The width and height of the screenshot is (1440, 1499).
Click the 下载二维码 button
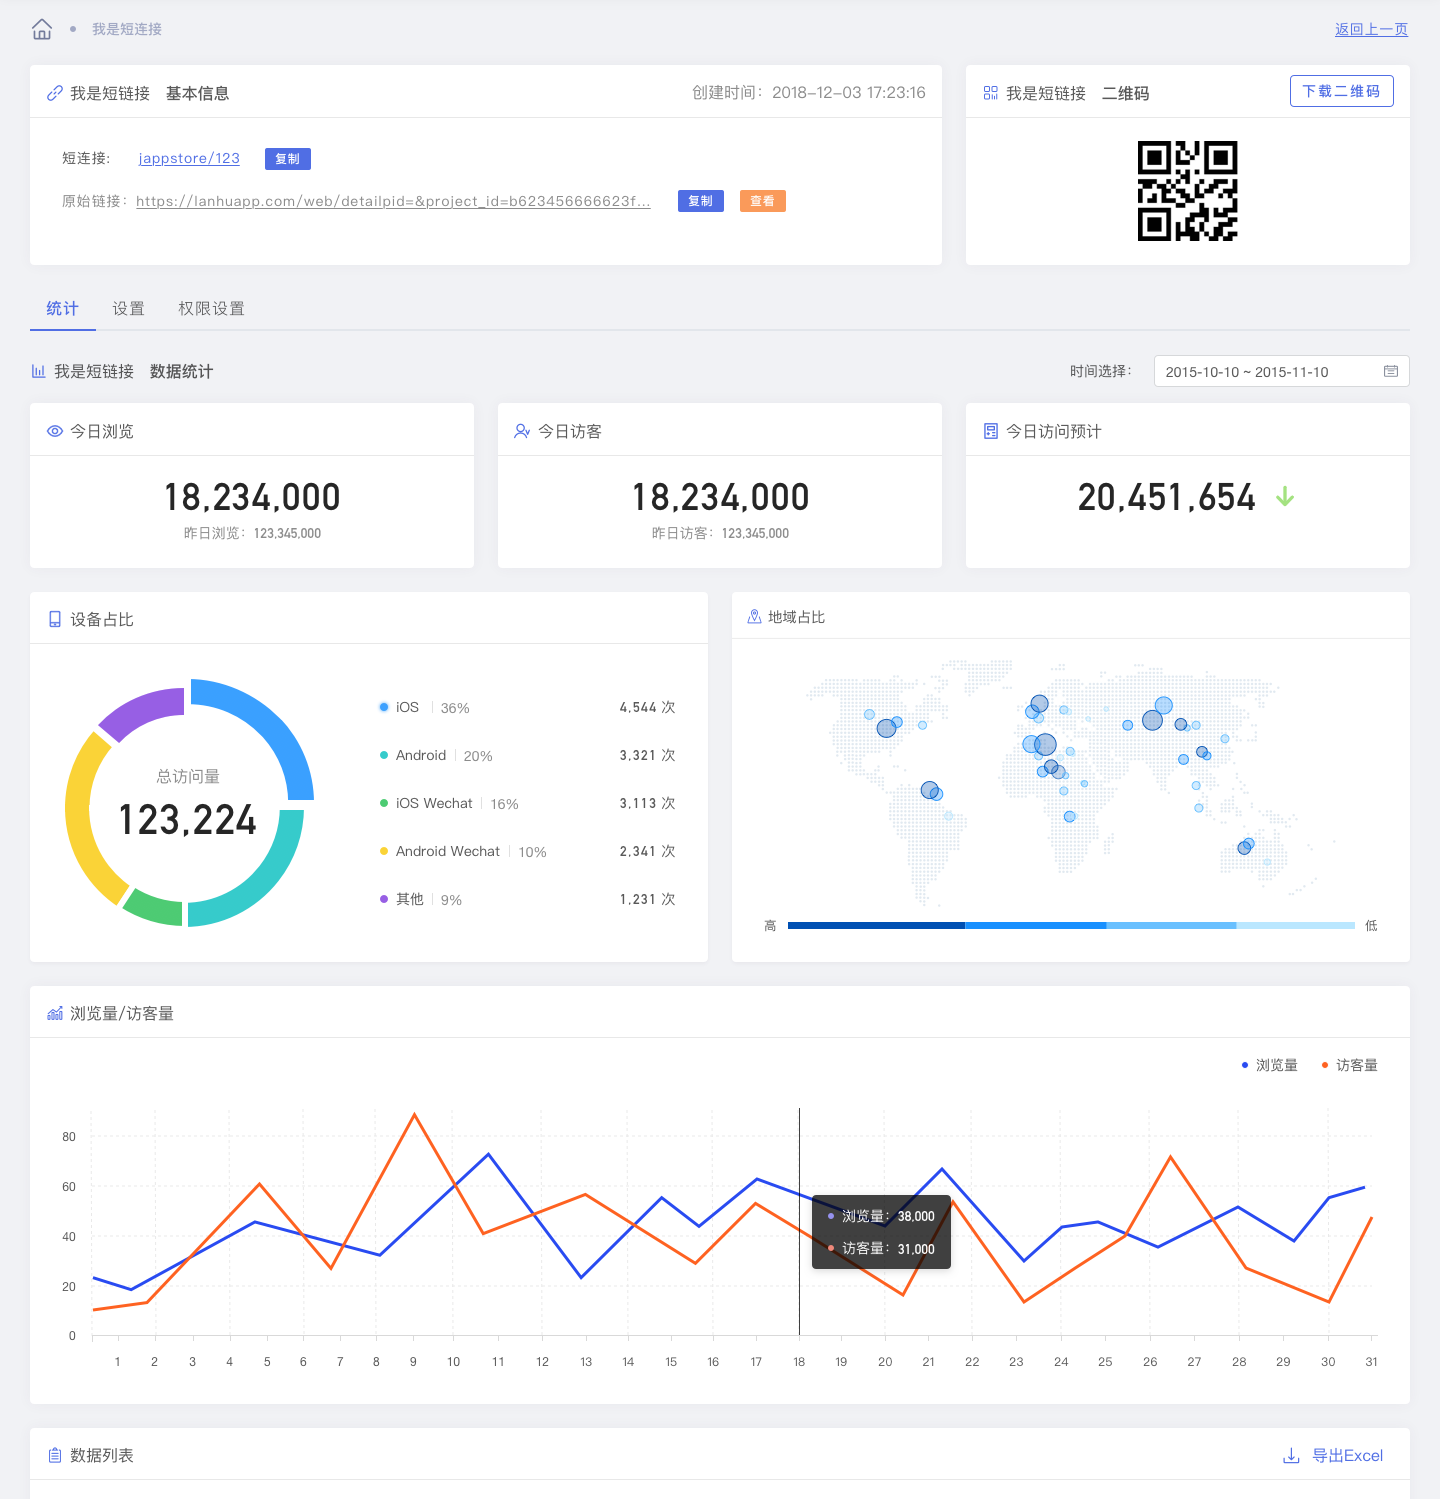[1341, 91]
